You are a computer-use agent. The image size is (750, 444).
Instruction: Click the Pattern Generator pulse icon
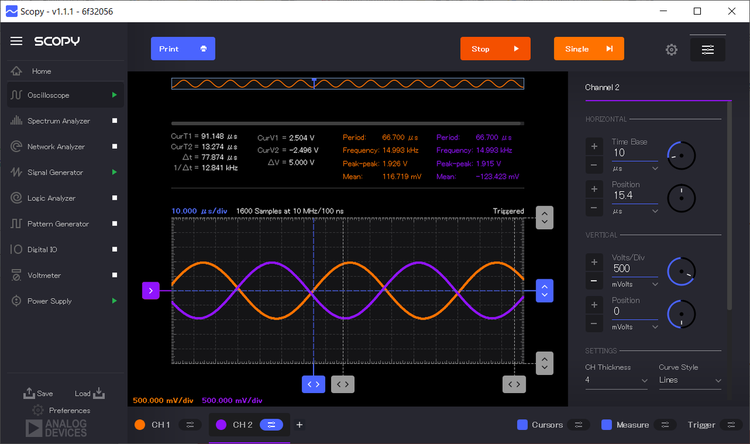click(16, 223)
